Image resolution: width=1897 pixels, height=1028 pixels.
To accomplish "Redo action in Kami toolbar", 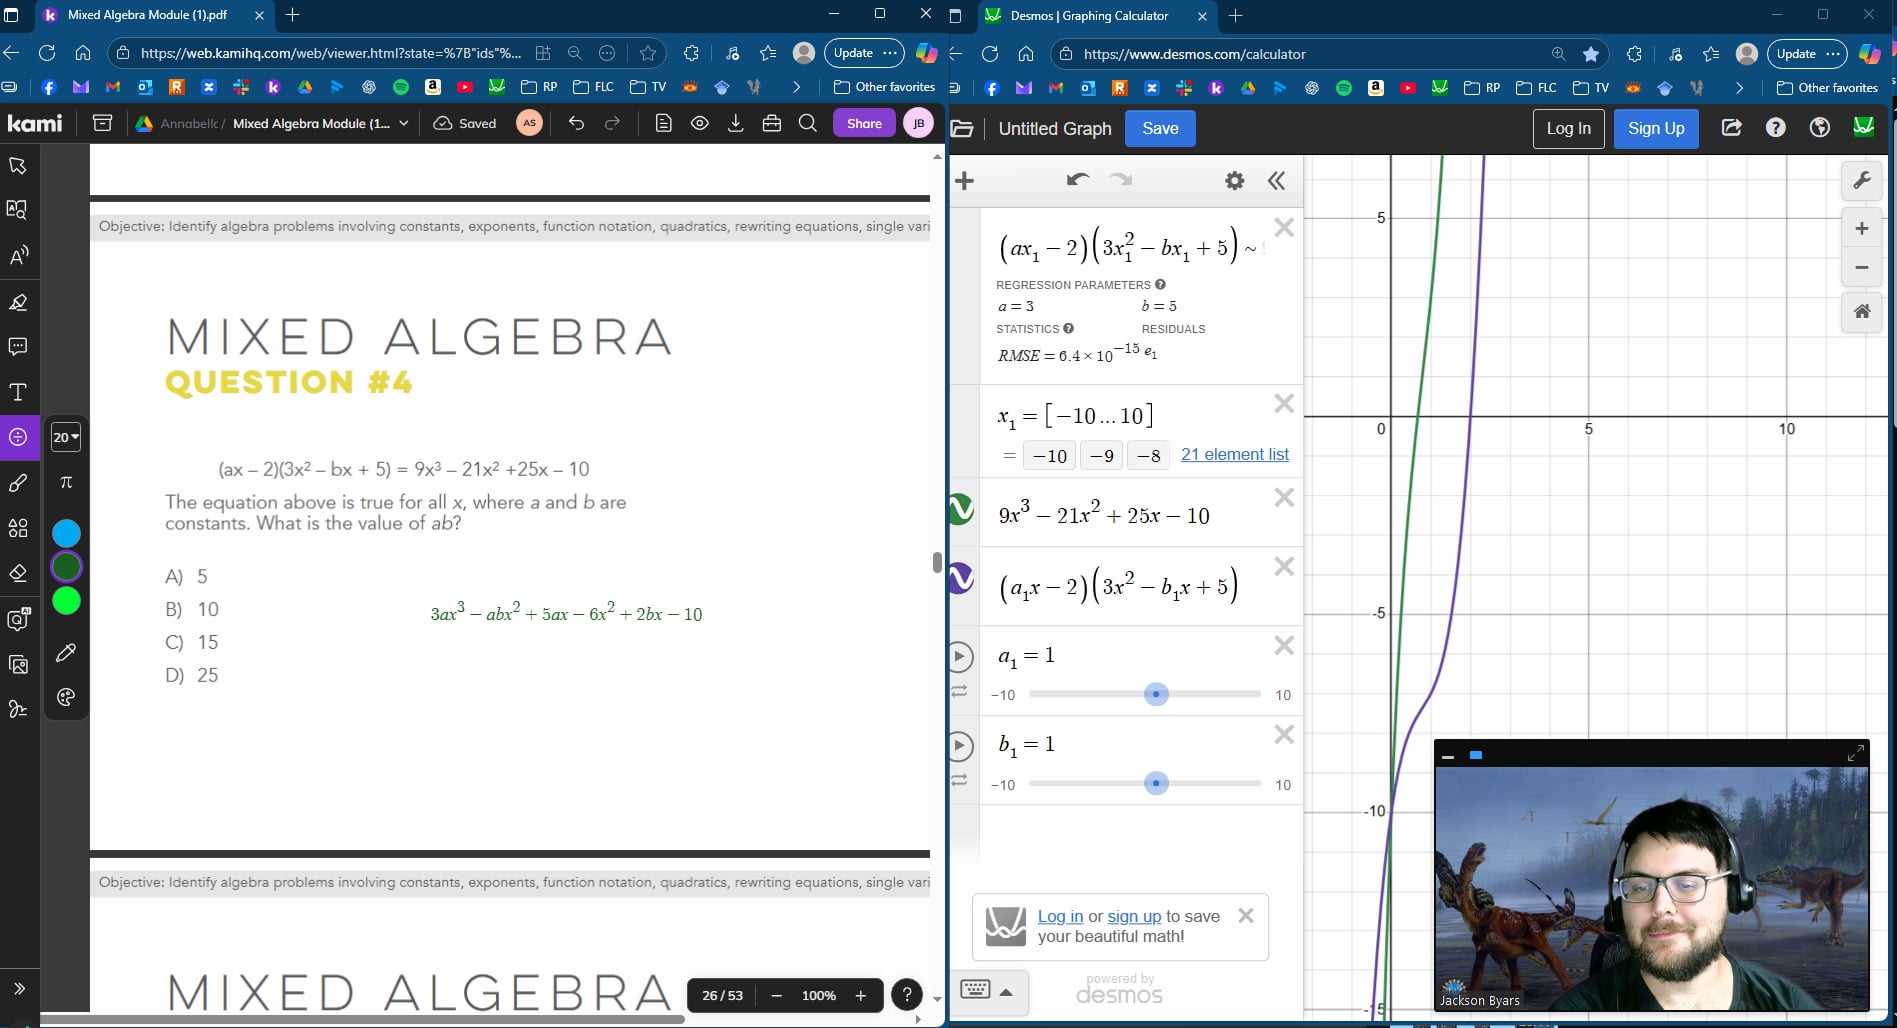I will point(612,123).
